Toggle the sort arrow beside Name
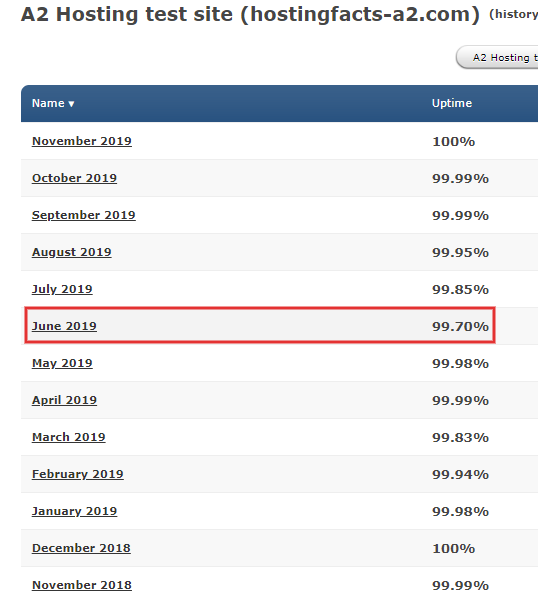The width and height of the screenshot is (538, 603). click(x=71, y=104)
